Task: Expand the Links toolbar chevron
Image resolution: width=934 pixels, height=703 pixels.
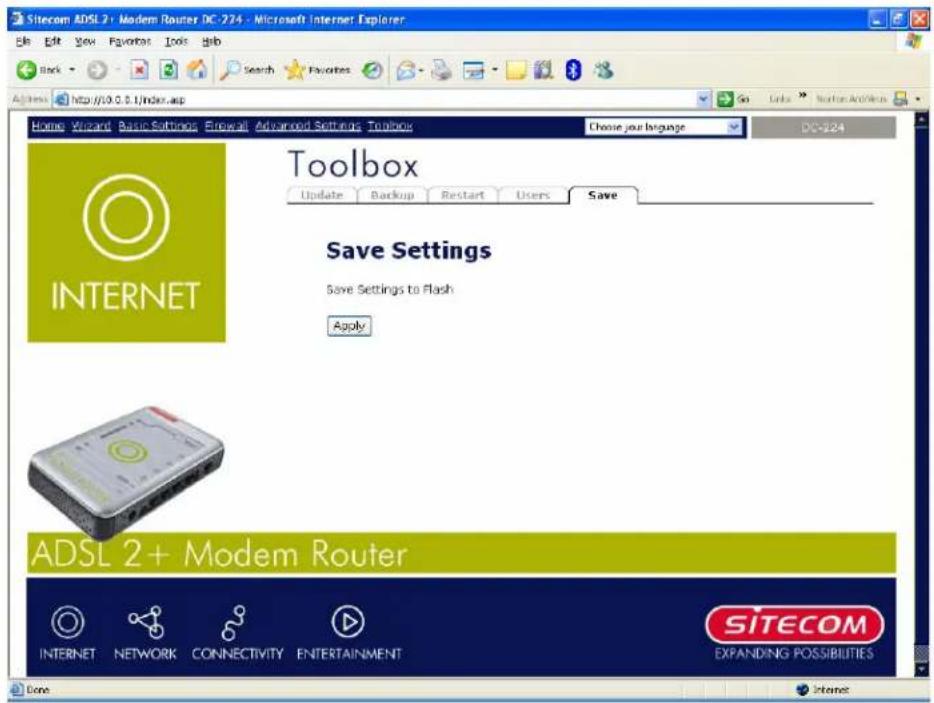Action: [x=803, y=97]
